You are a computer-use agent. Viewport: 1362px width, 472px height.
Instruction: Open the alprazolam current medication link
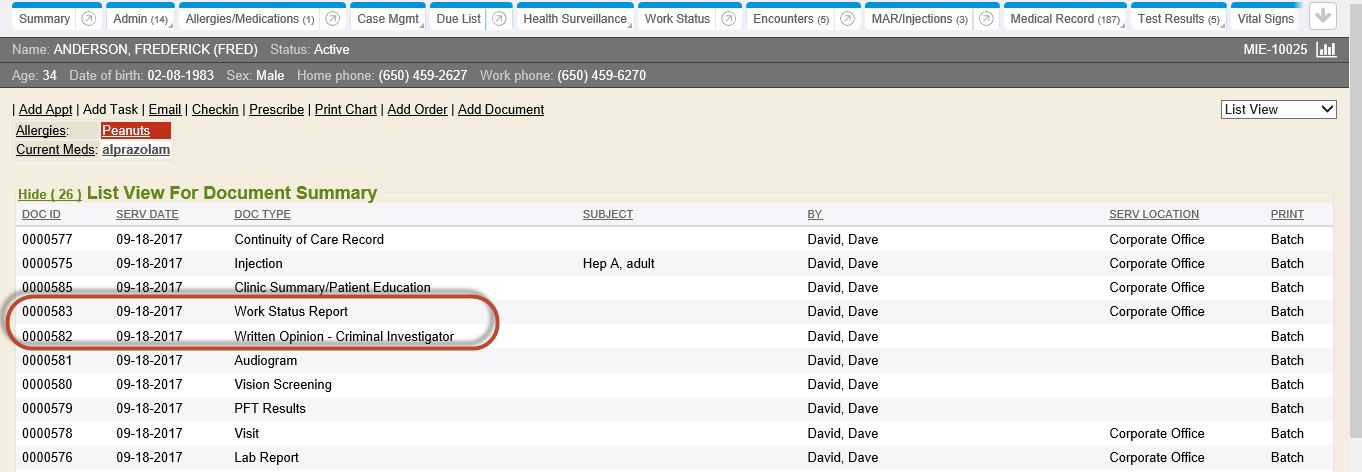135,150
